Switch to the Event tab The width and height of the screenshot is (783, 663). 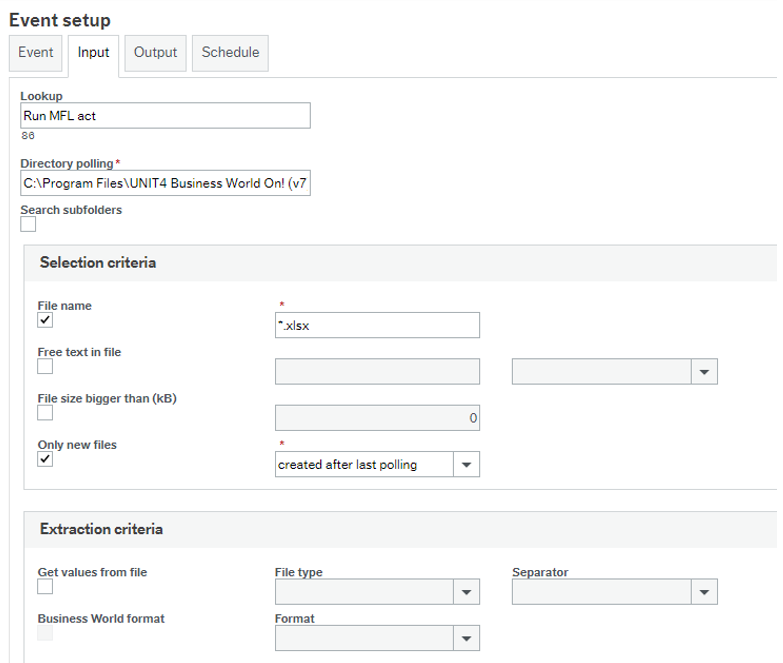[35, 53]
